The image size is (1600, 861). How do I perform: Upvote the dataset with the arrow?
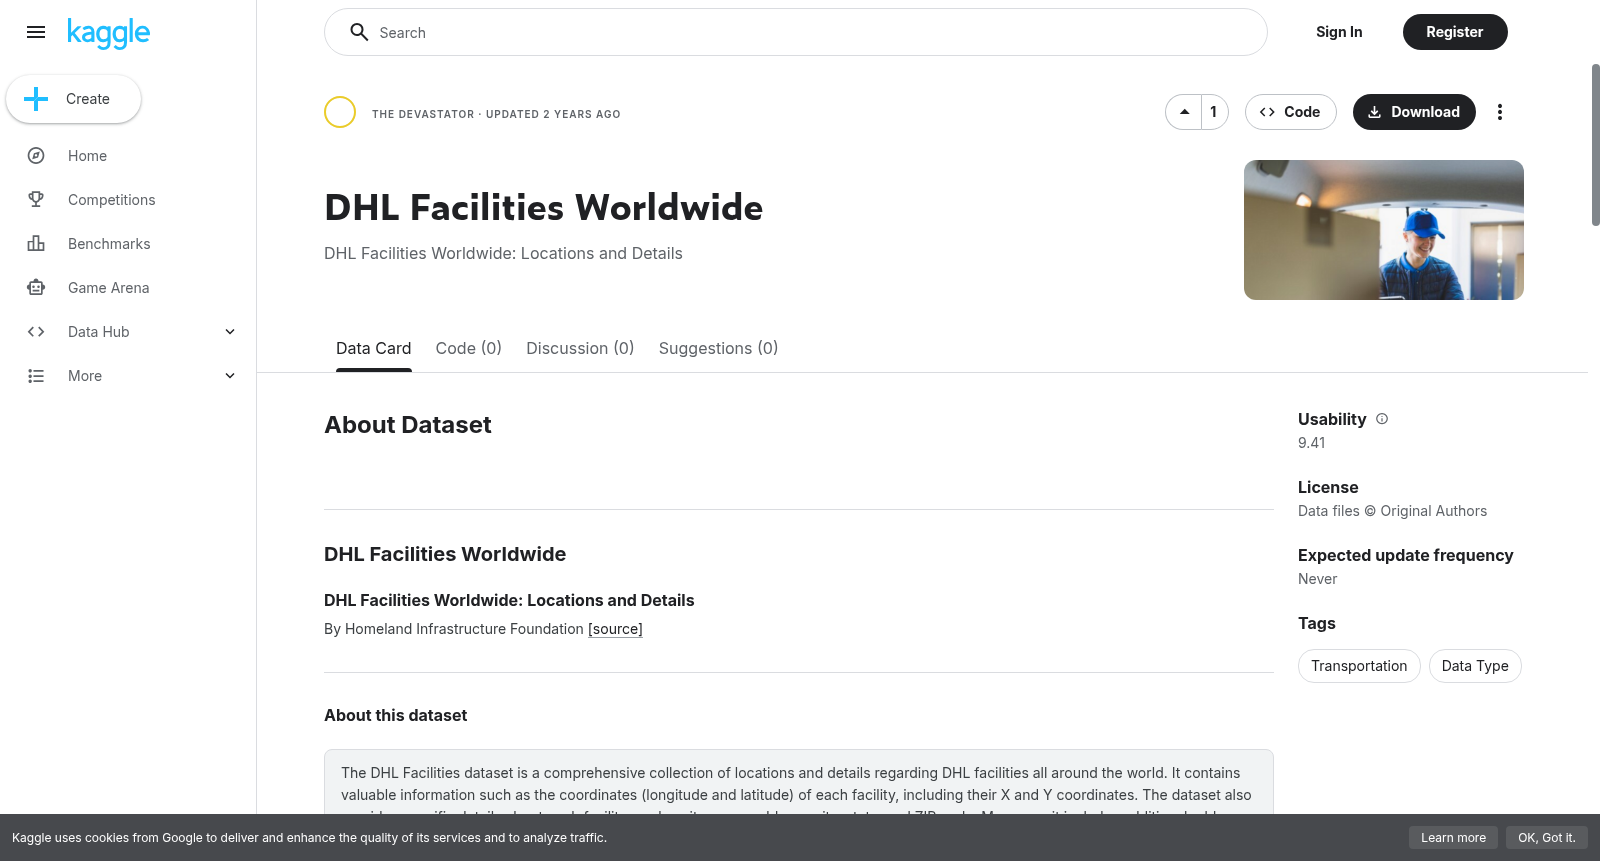coord(1184,112)
